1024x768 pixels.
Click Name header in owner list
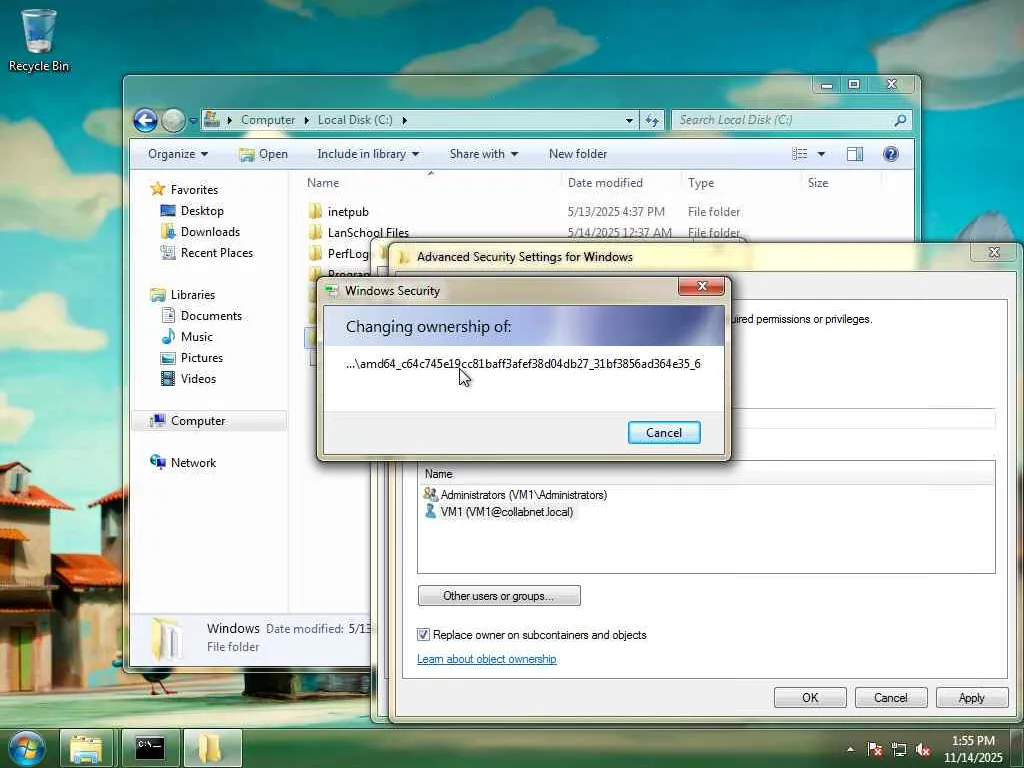(x=707, y=473)
